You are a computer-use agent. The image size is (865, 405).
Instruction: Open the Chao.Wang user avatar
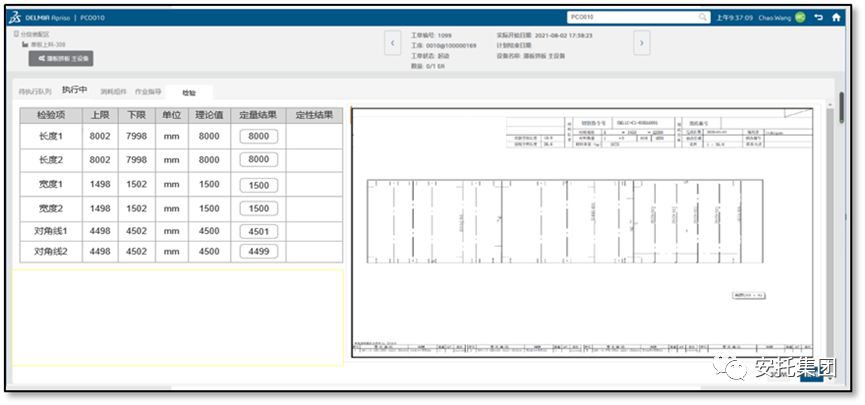[800, 17]
